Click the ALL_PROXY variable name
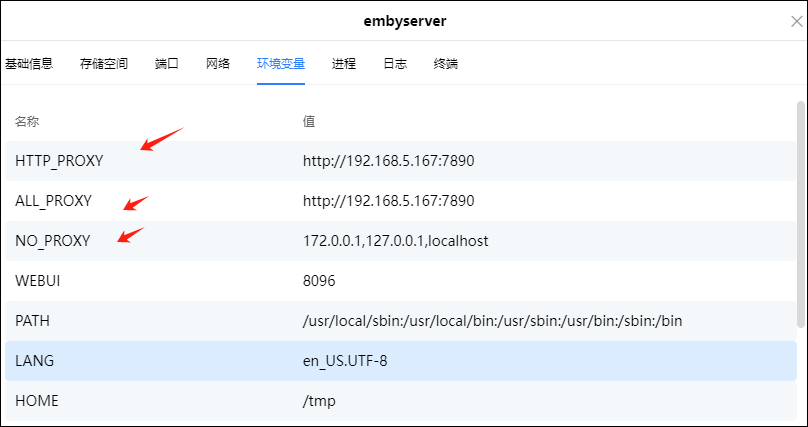Image resolution: width=808 pixels, height=427 pixels. pos(53,201)
